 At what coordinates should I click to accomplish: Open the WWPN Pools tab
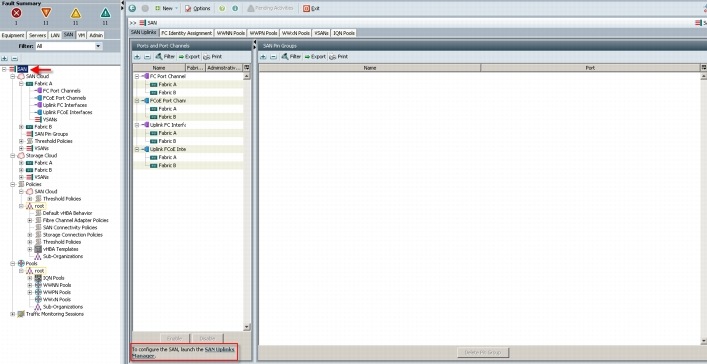pyautogui.click(x=263, y=33)
